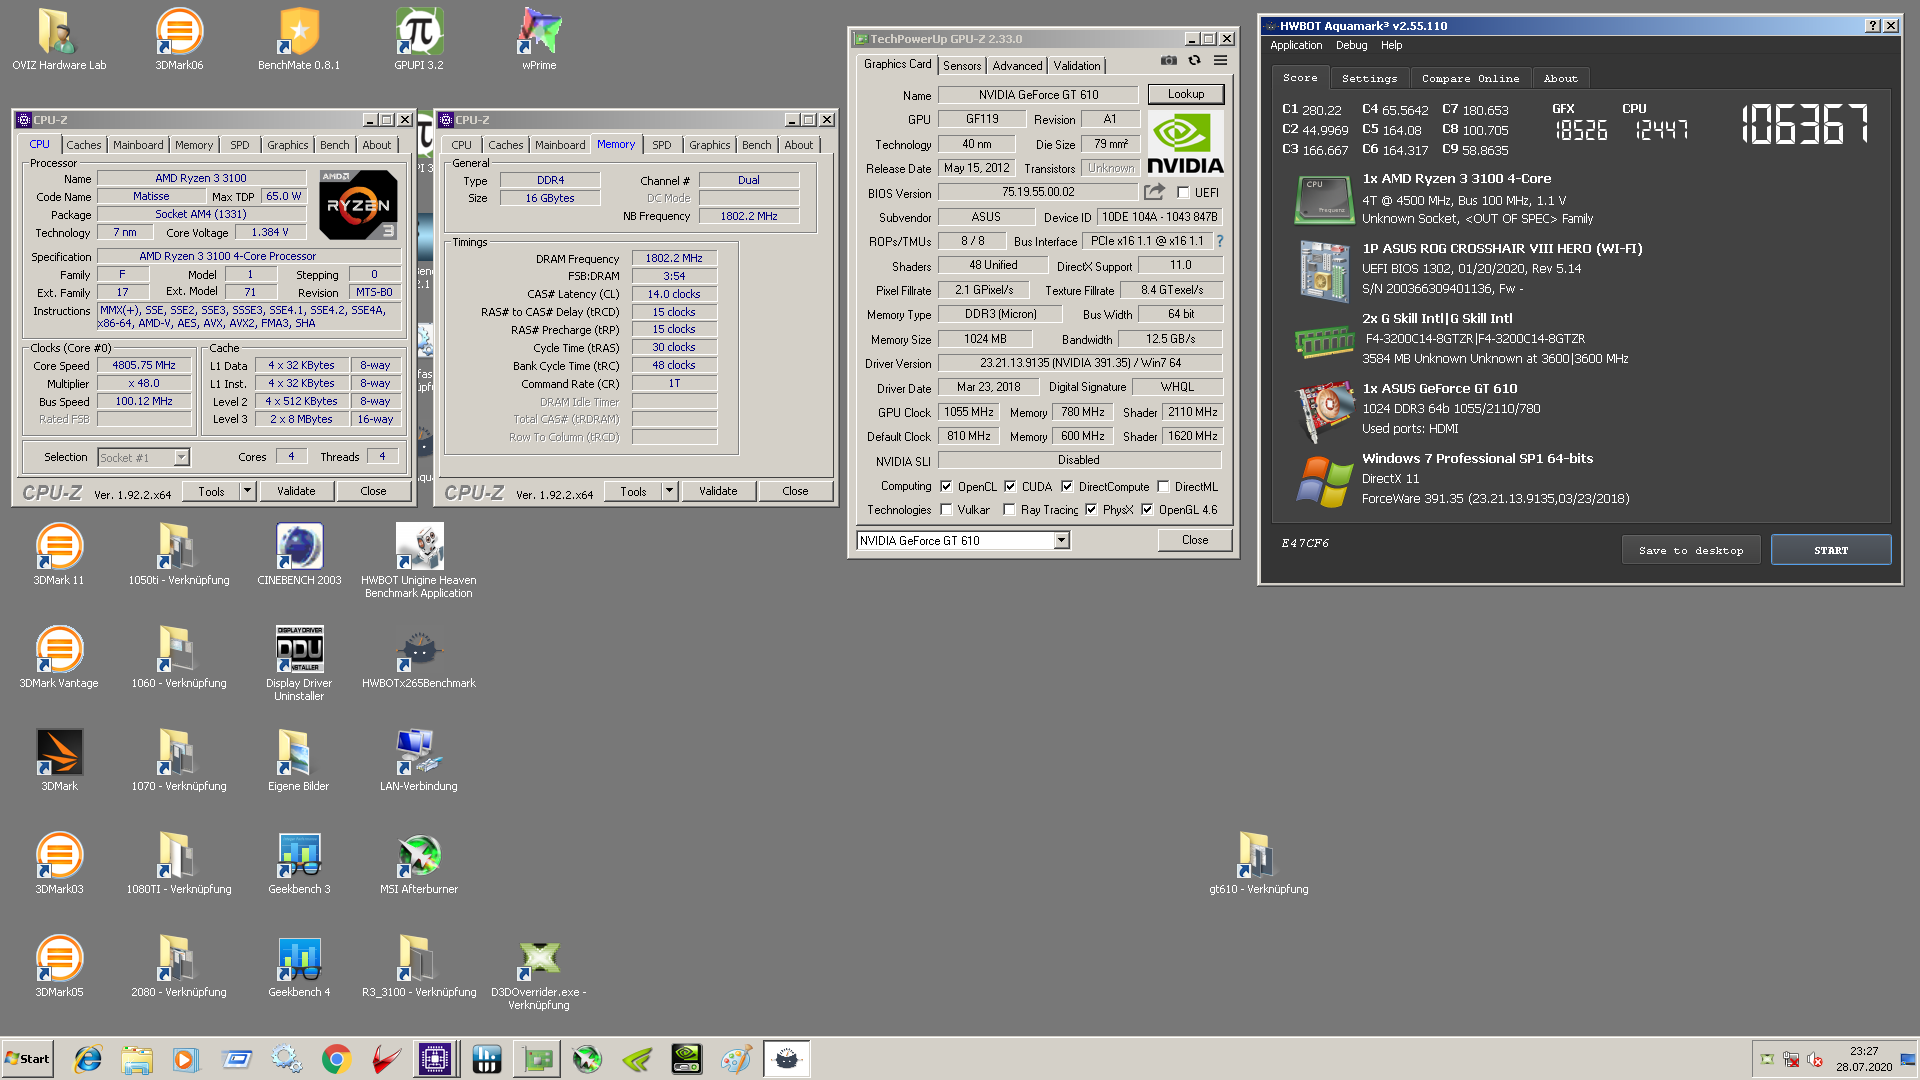Image resolution: width=1920 pixels, height=1080 pixels.
Task: Open the Validation tab in GPU-Z
Action: tap(1077, 65)
